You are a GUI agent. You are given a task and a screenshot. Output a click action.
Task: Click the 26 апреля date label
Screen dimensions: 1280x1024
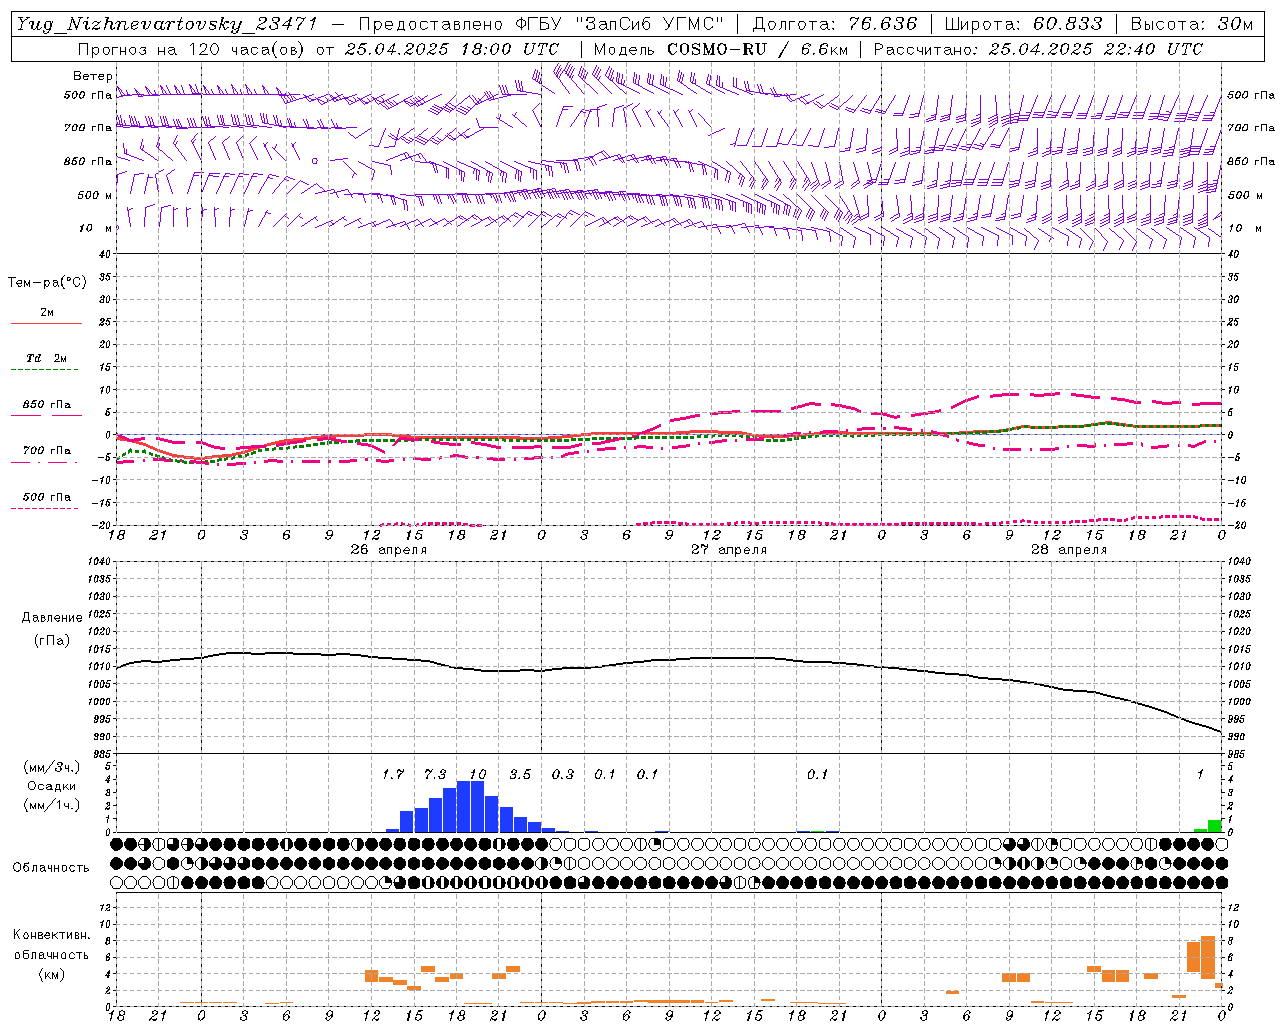pos(388,550)
